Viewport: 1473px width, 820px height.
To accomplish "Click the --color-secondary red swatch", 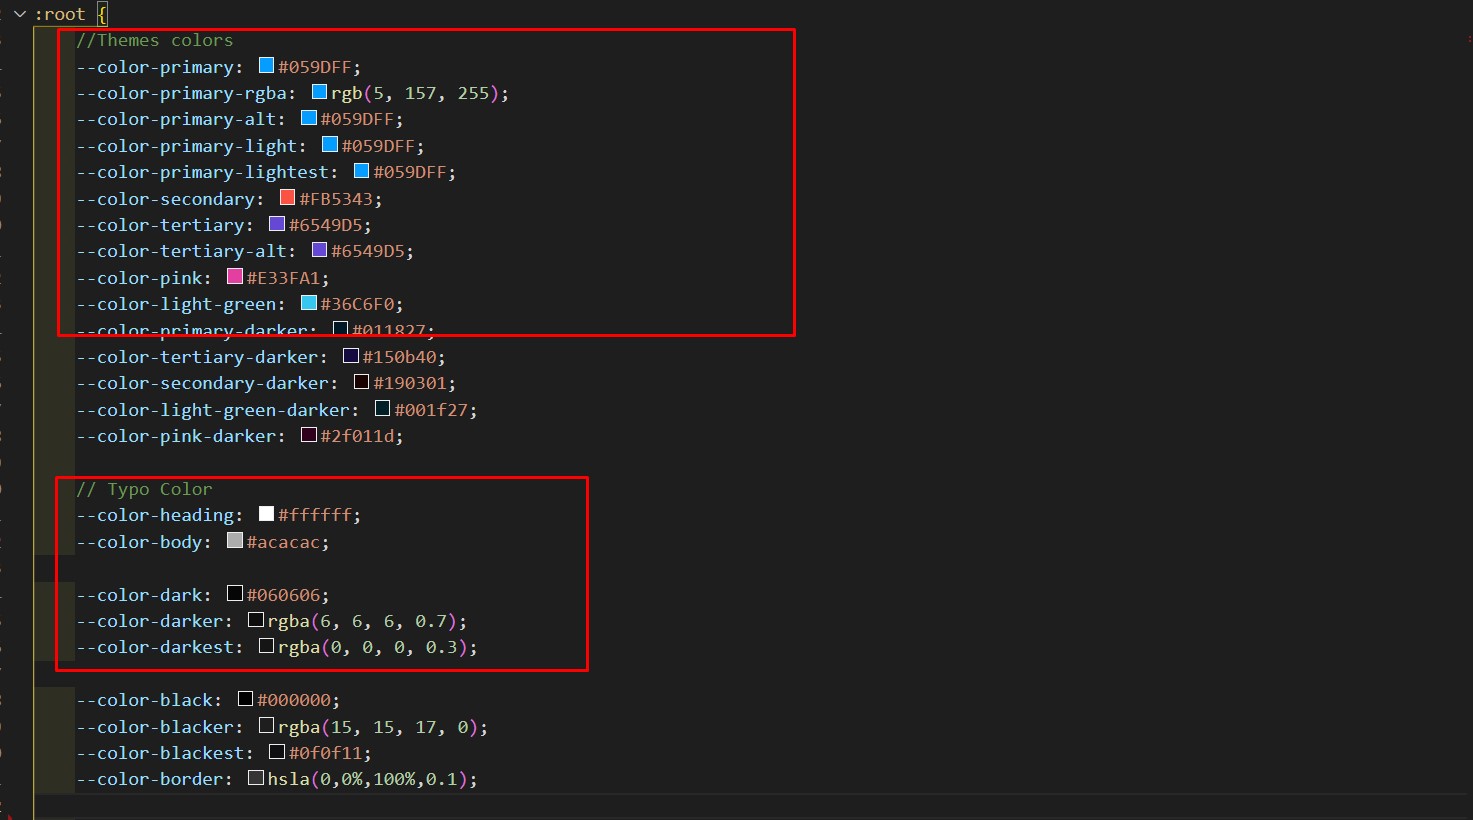I will 287,198.
